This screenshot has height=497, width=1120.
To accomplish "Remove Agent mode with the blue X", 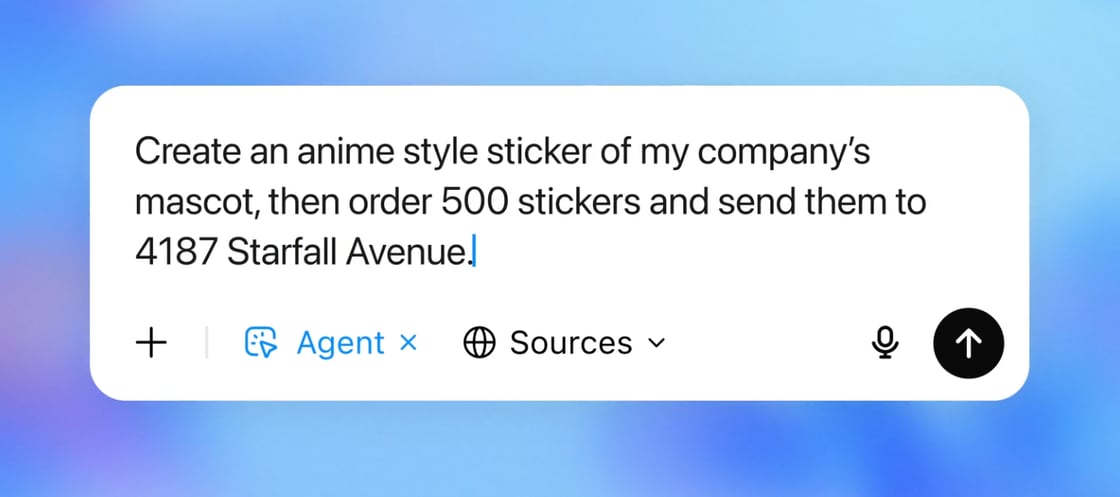I will [407, 343].
